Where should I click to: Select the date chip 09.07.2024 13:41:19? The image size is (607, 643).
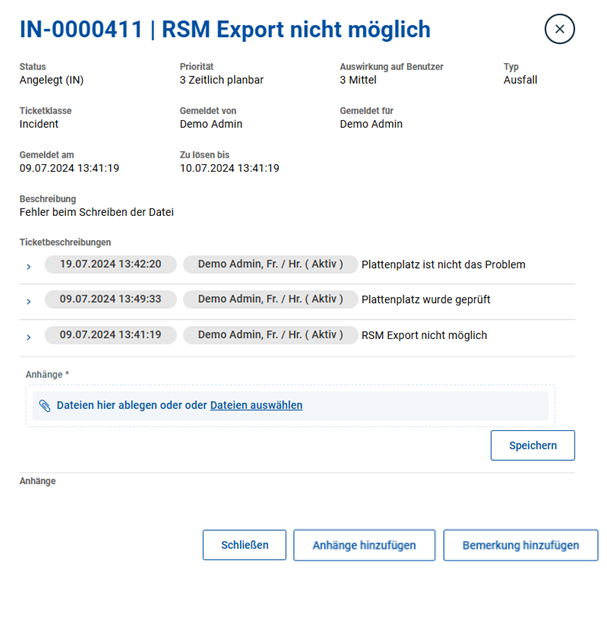pyautogui.click(x=111, y=335)
